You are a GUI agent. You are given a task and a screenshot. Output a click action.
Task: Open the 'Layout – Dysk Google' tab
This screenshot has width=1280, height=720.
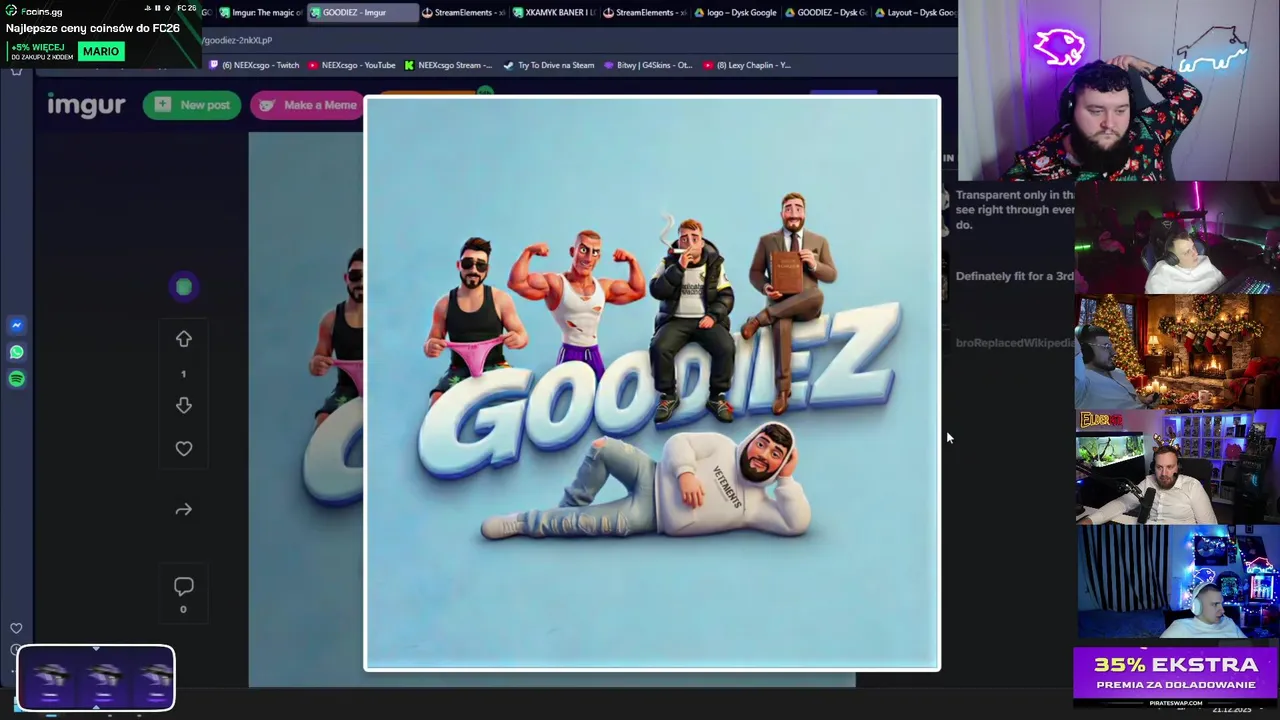[x=914, y=13]
